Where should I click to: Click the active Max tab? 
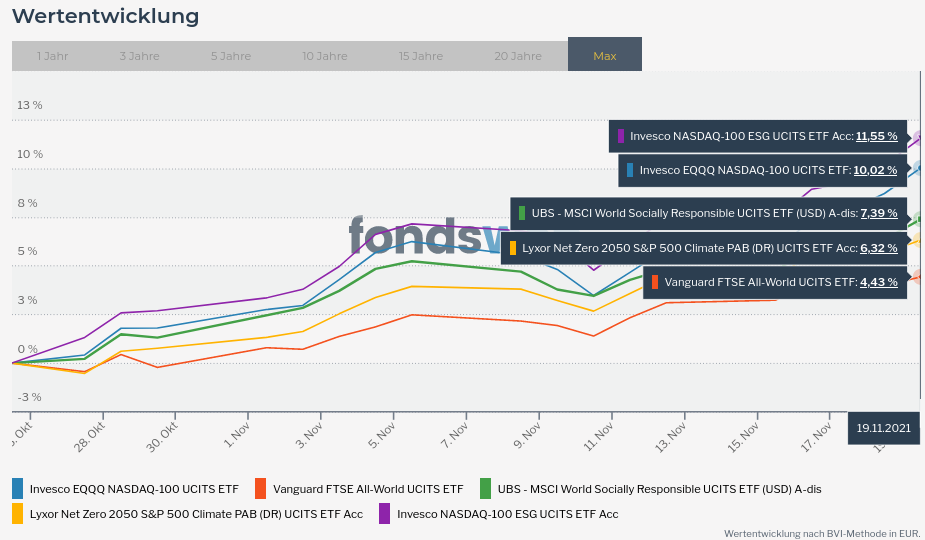tap(605, 56)
